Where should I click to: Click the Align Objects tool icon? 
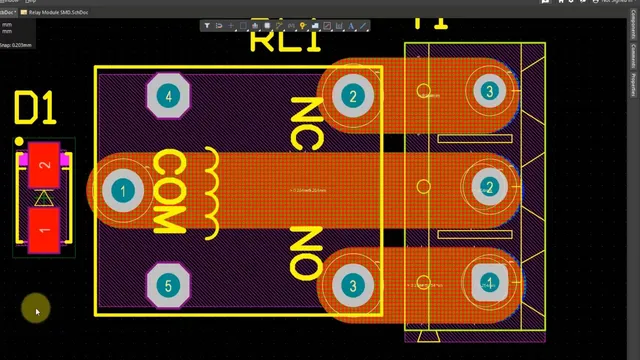tap(255, 26)
